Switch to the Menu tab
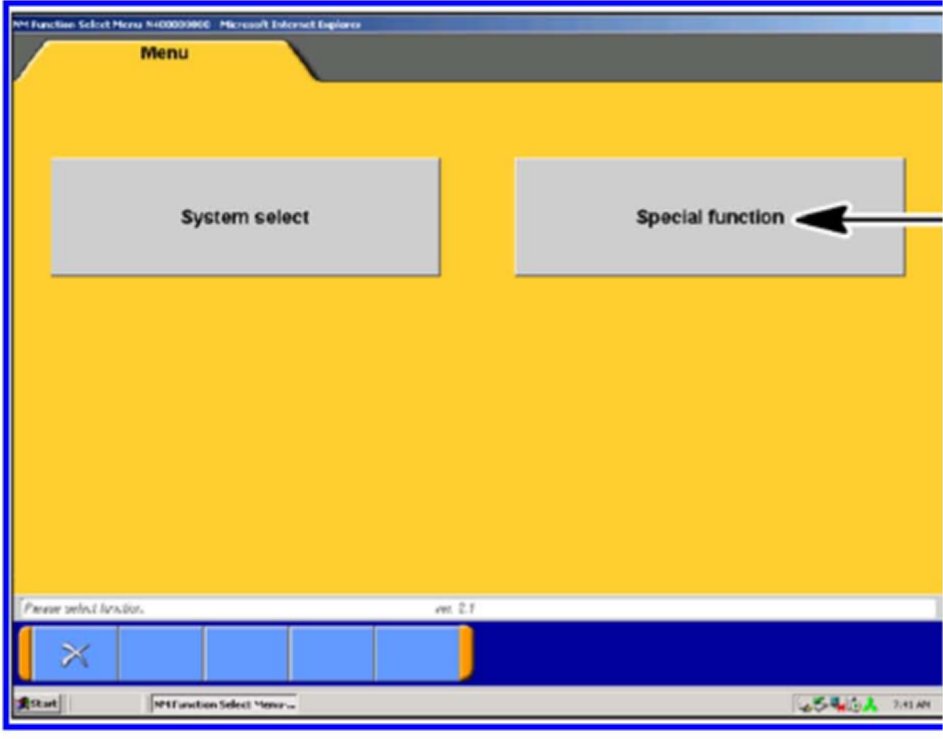 pyautogui.click(x=164, y=55)
